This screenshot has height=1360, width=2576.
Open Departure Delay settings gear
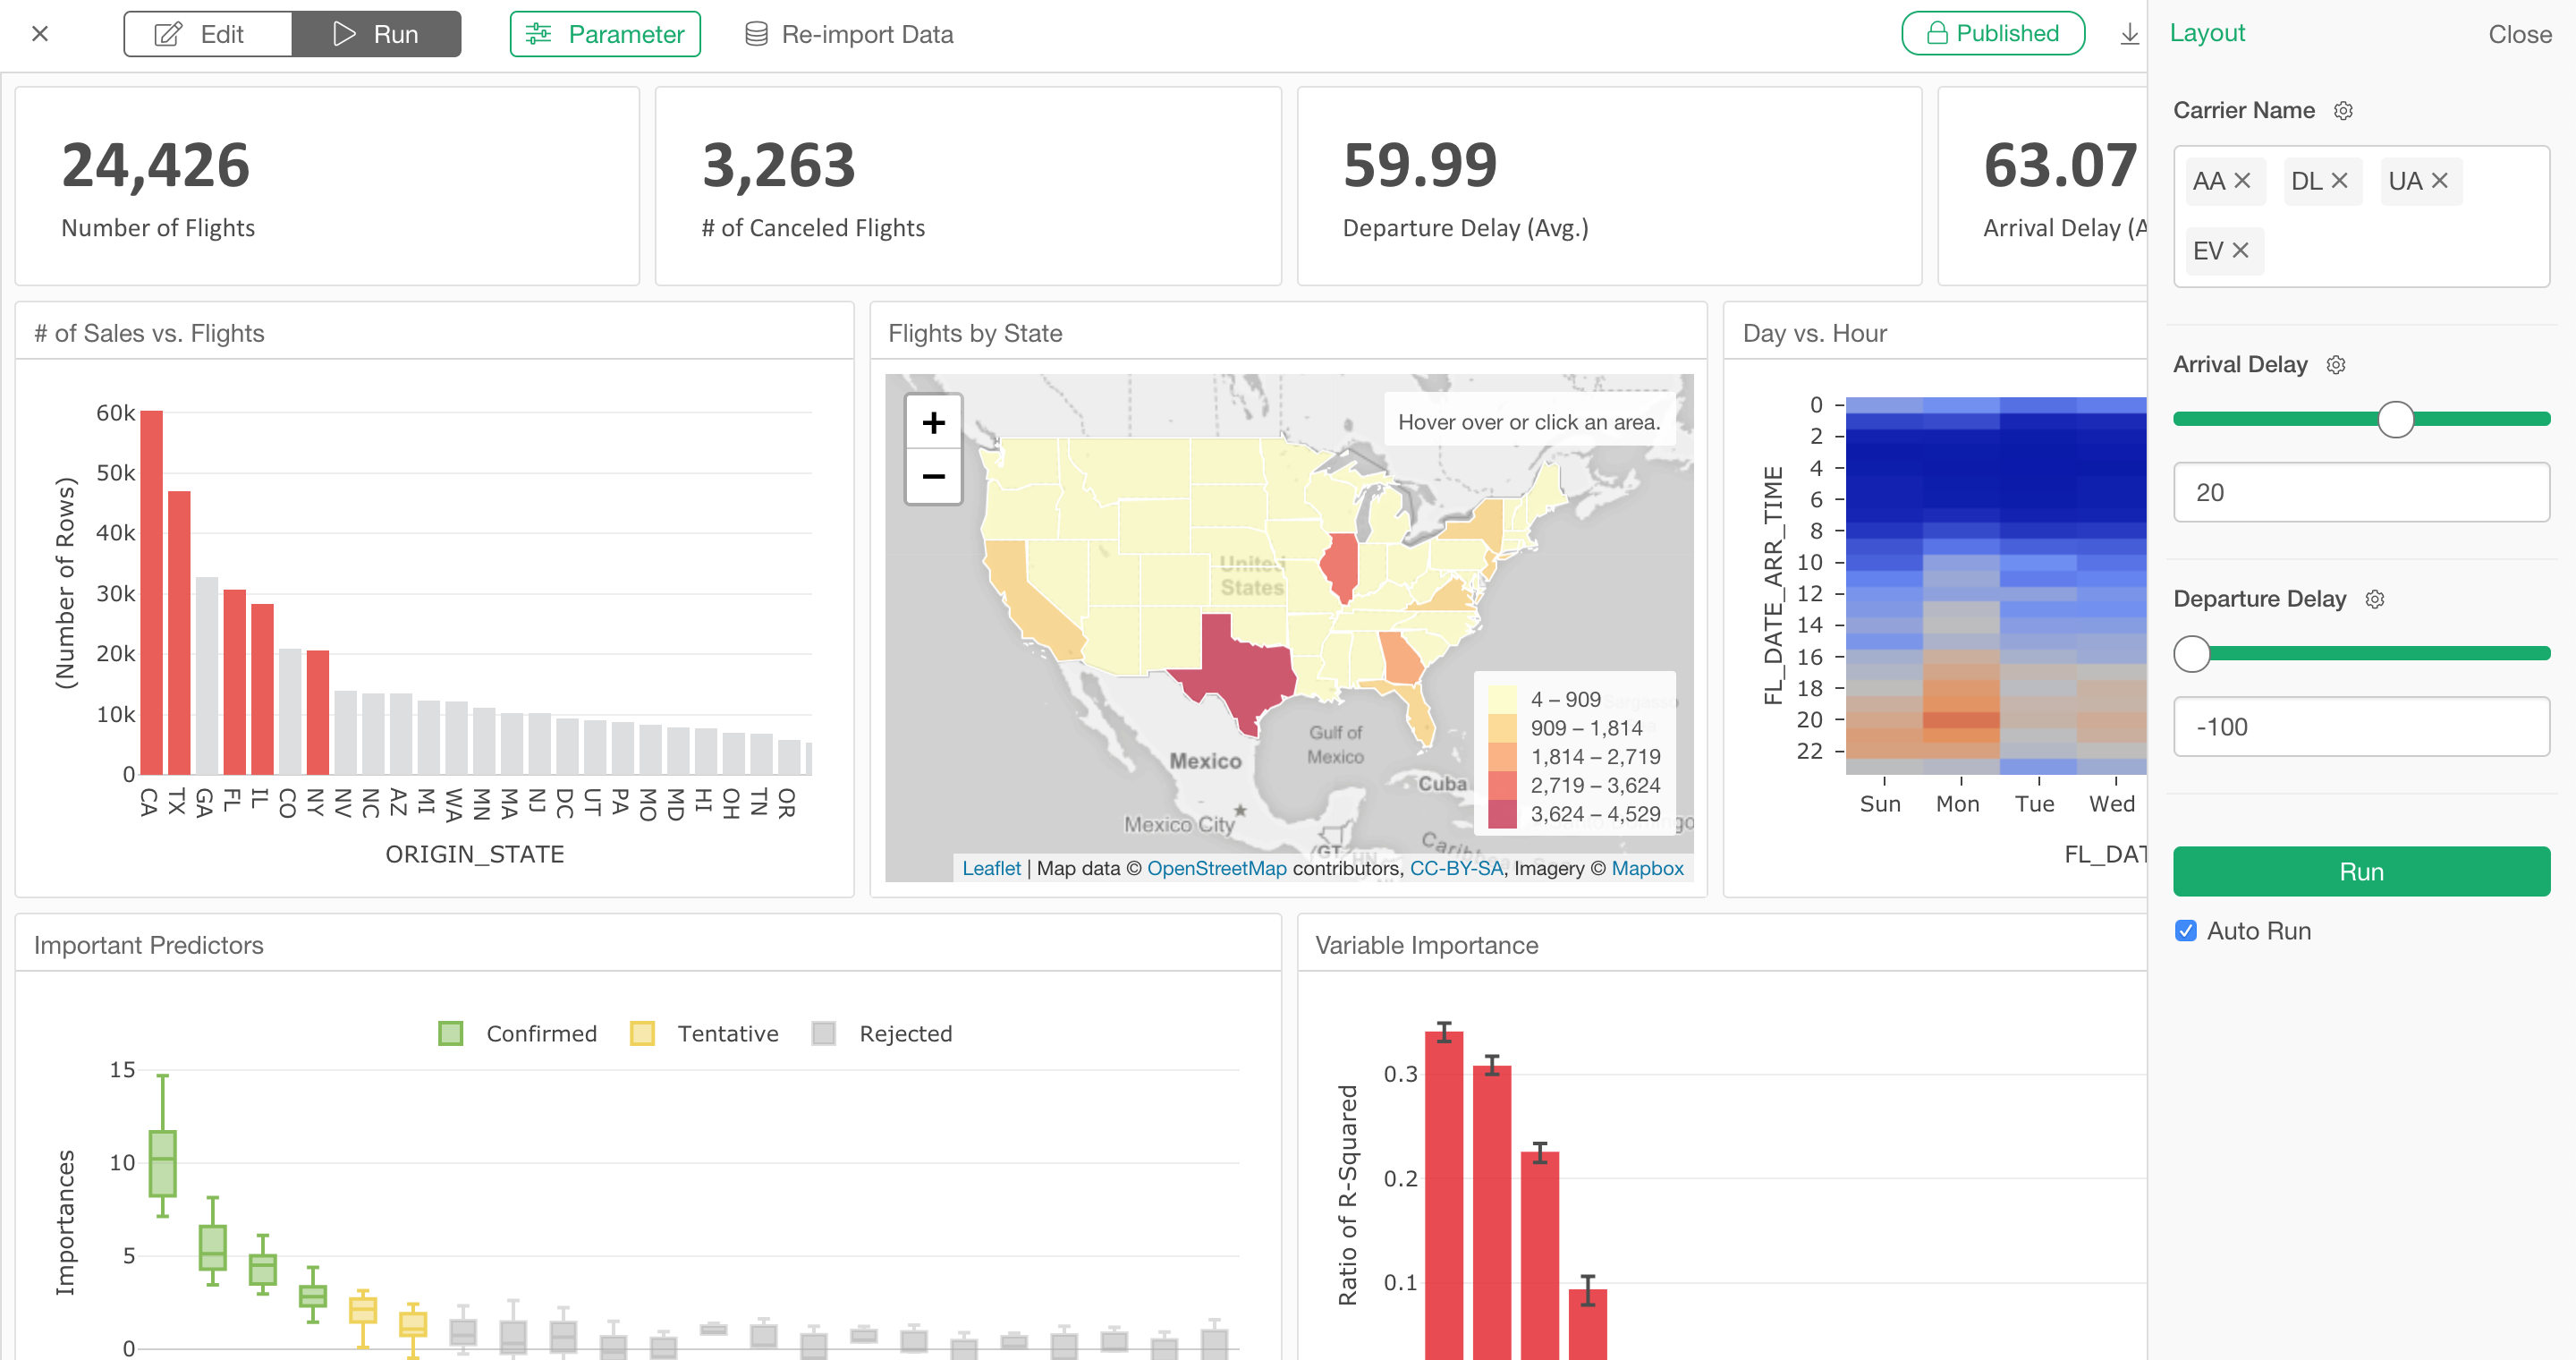[2375, 599]
